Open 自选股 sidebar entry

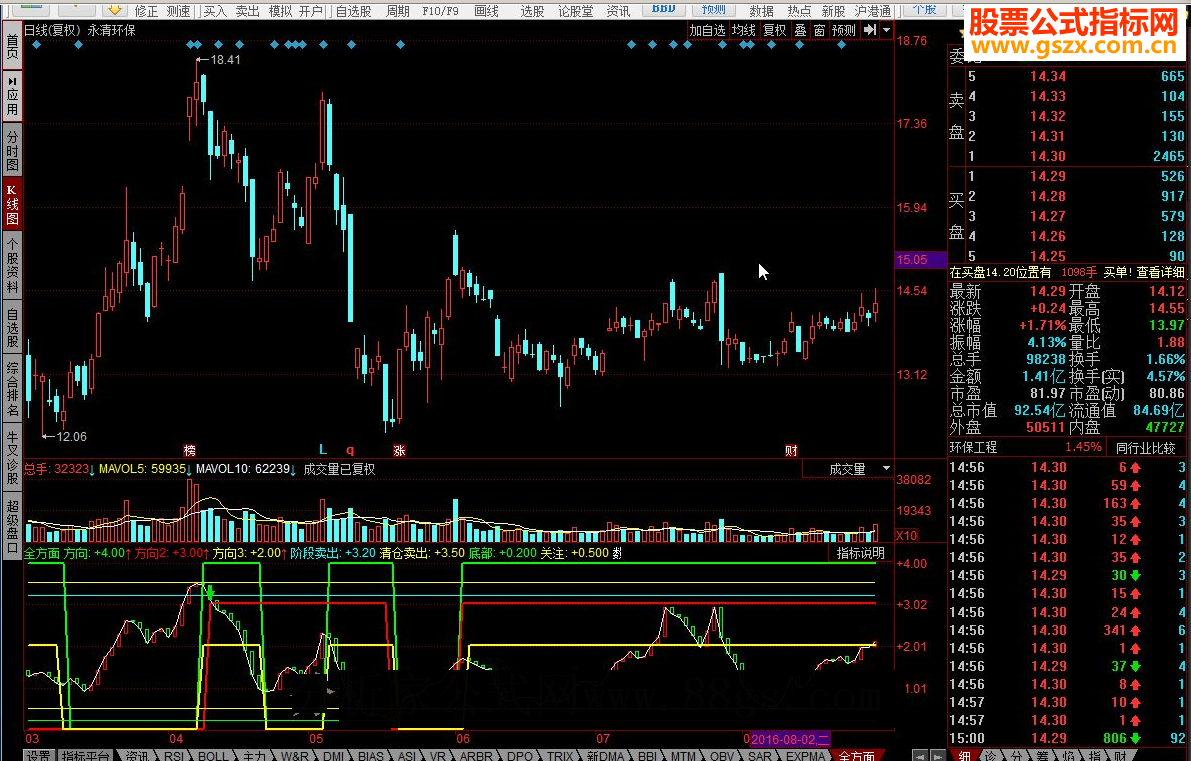tap(12, 327)
